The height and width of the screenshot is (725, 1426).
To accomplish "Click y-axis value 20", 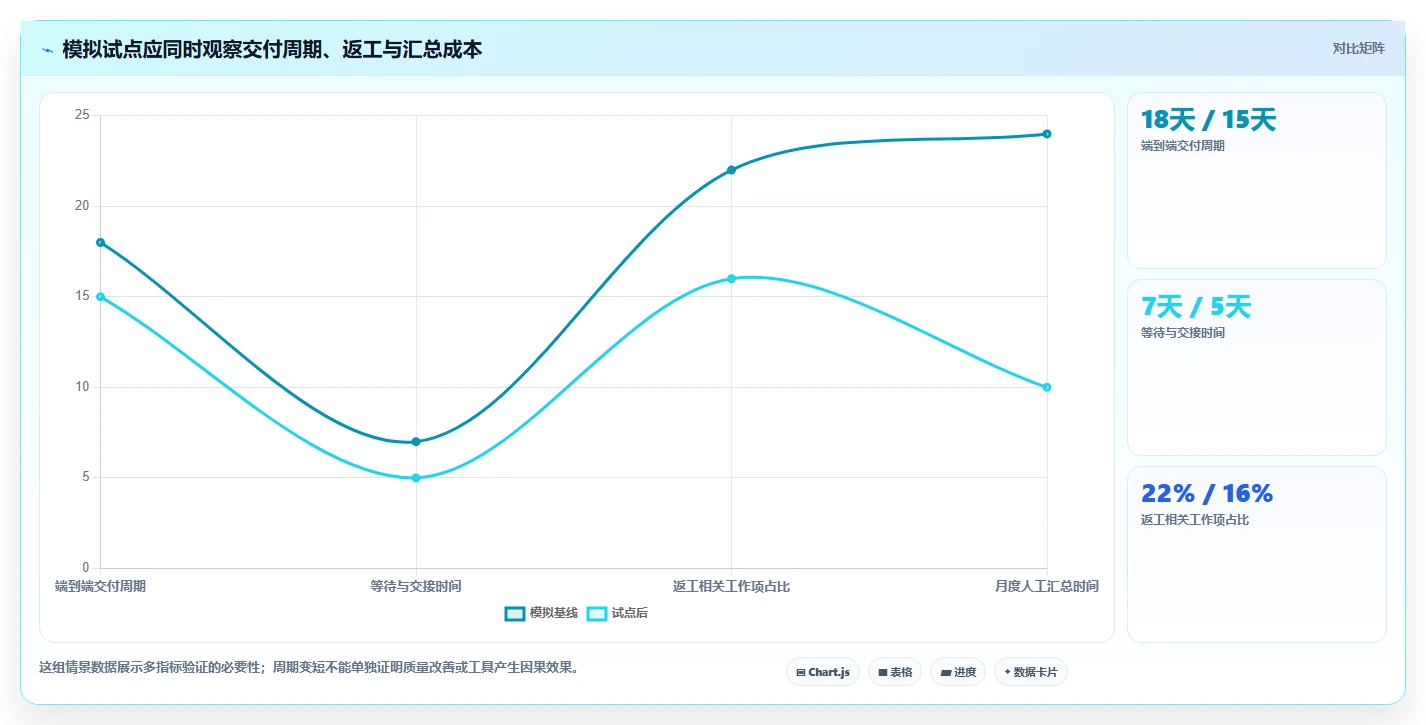I will point(82,206).
